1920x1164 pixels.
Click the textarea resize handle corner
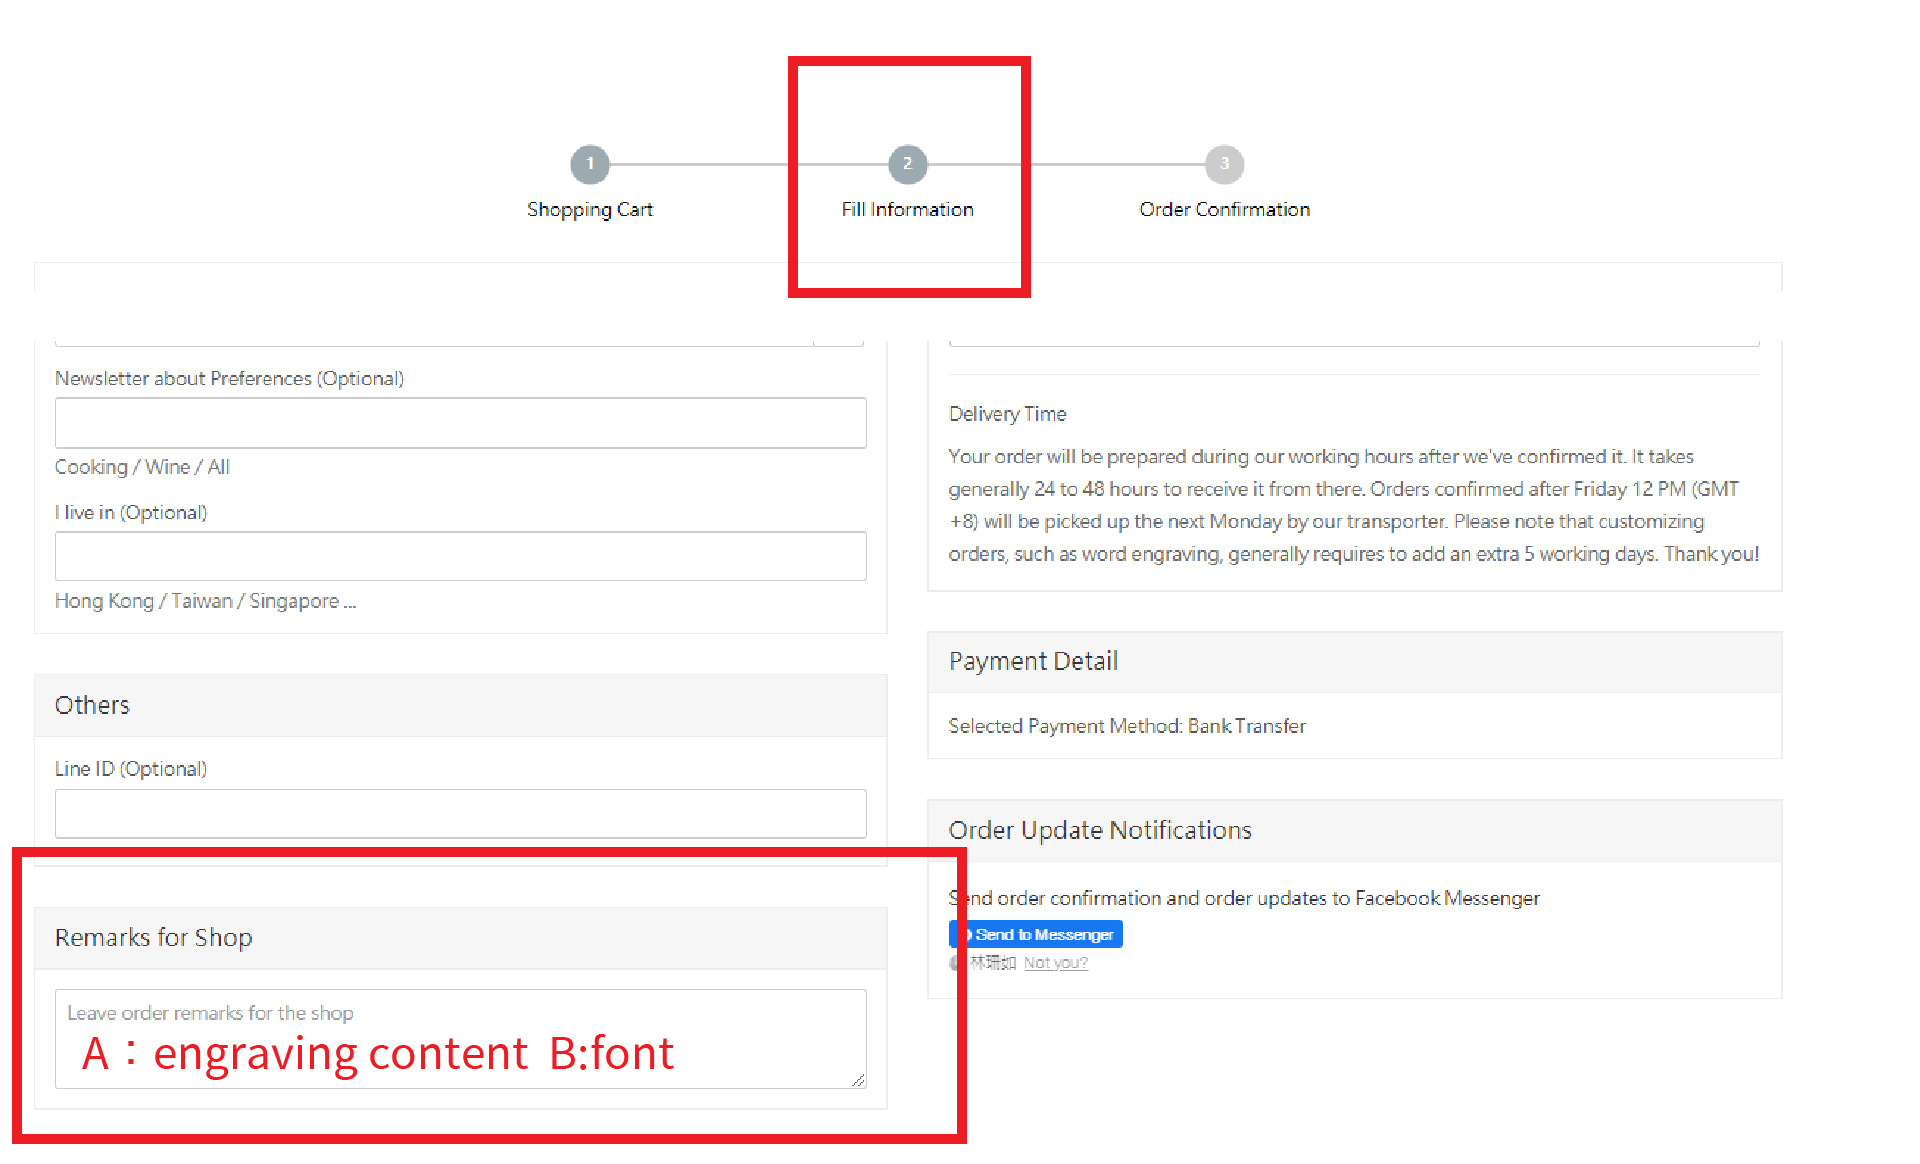coord(858,1080)
